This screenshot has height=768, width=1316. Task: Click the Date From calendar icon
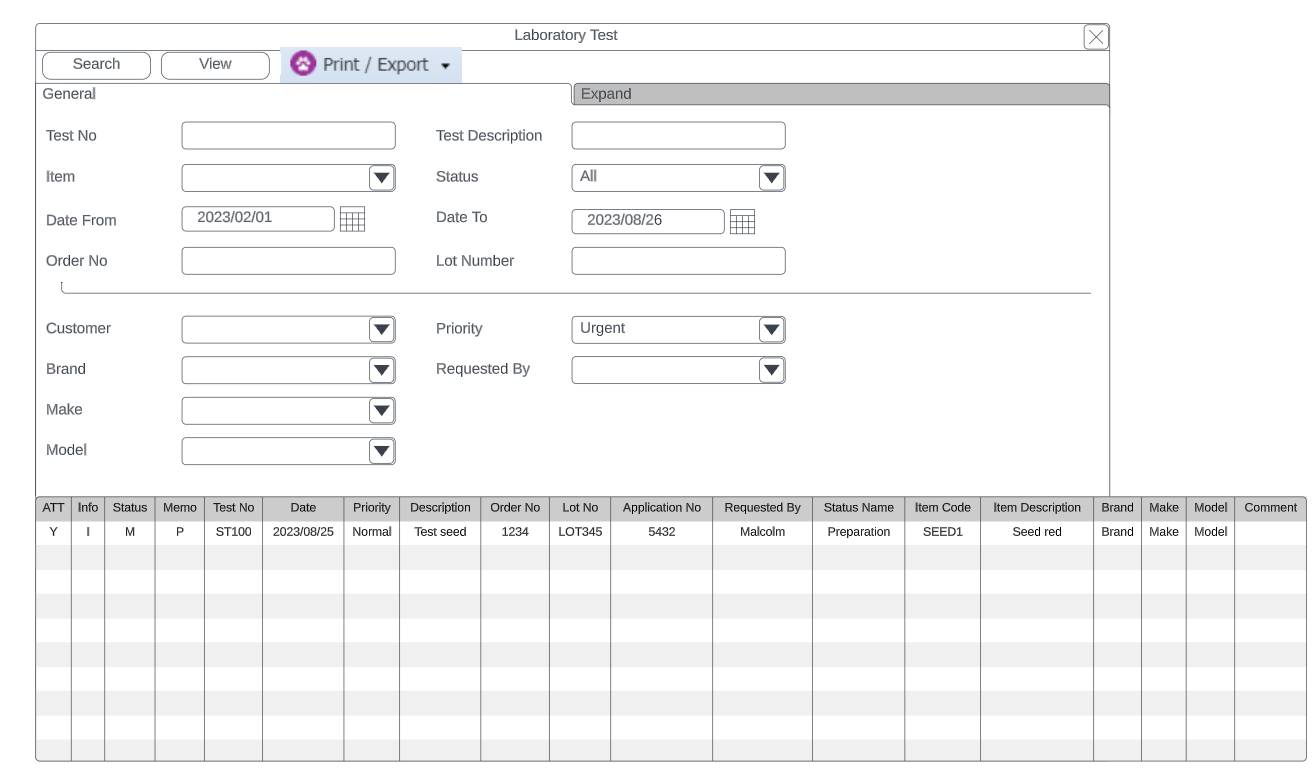[352, 219]
